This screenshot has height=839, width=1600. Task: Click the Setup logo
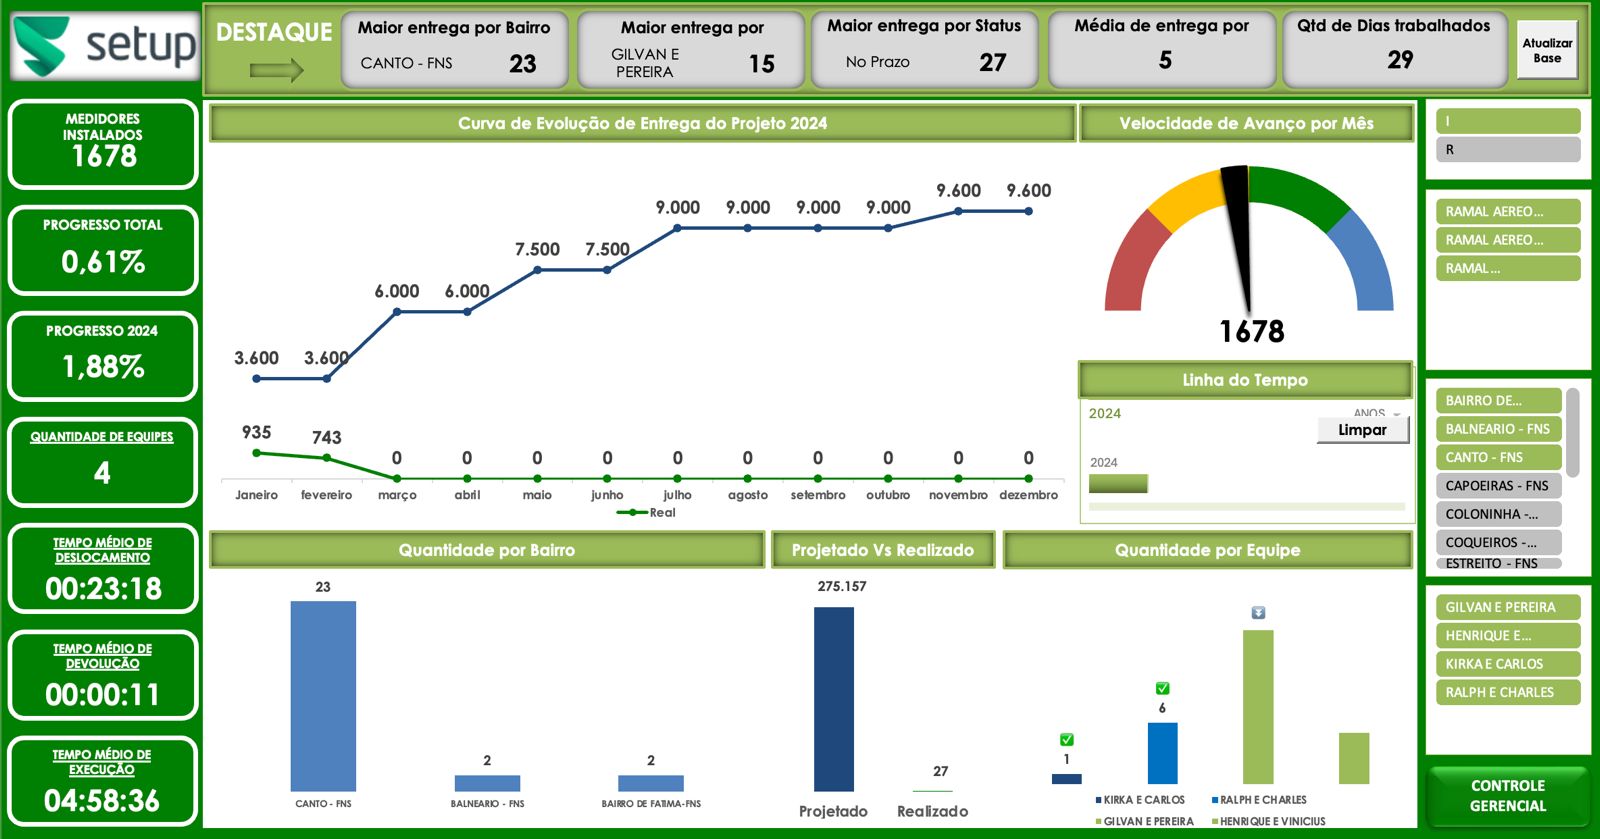pos(105,46)
